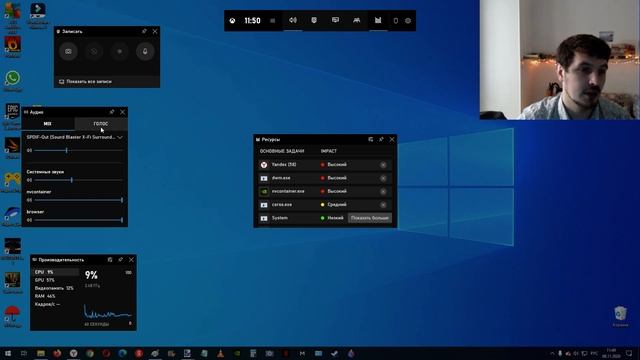This screenshot has height=360, width=640.
Task: Open Game Bar settings gear
Action: click(x=408, y=21)
